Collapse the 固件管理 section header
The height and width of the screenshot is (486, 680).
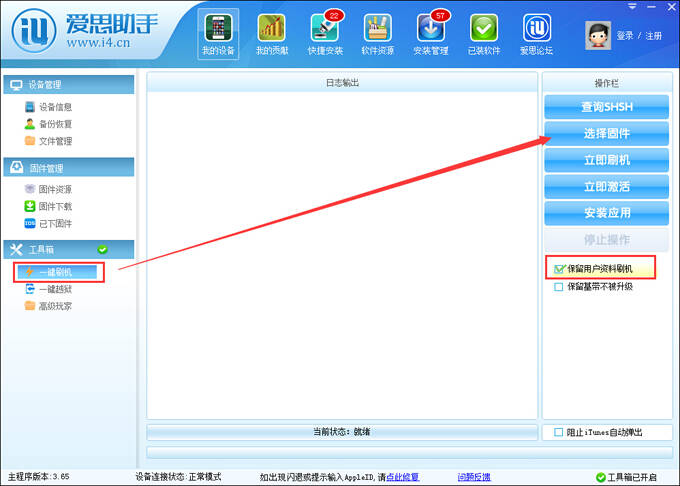coord(69,167)
